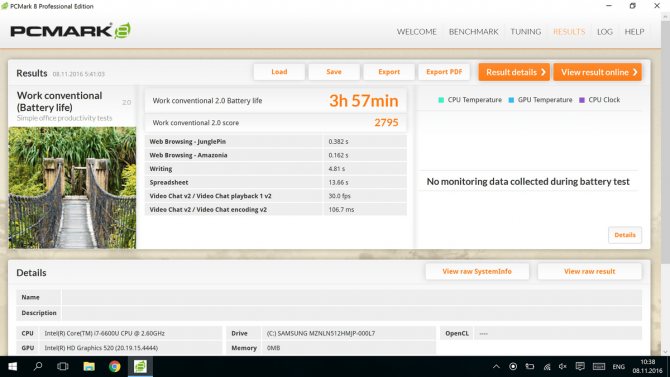Open the WELCOME tab
Image resolution: width=670 pixels, height=377 pixels.
[x=417, y=32]
